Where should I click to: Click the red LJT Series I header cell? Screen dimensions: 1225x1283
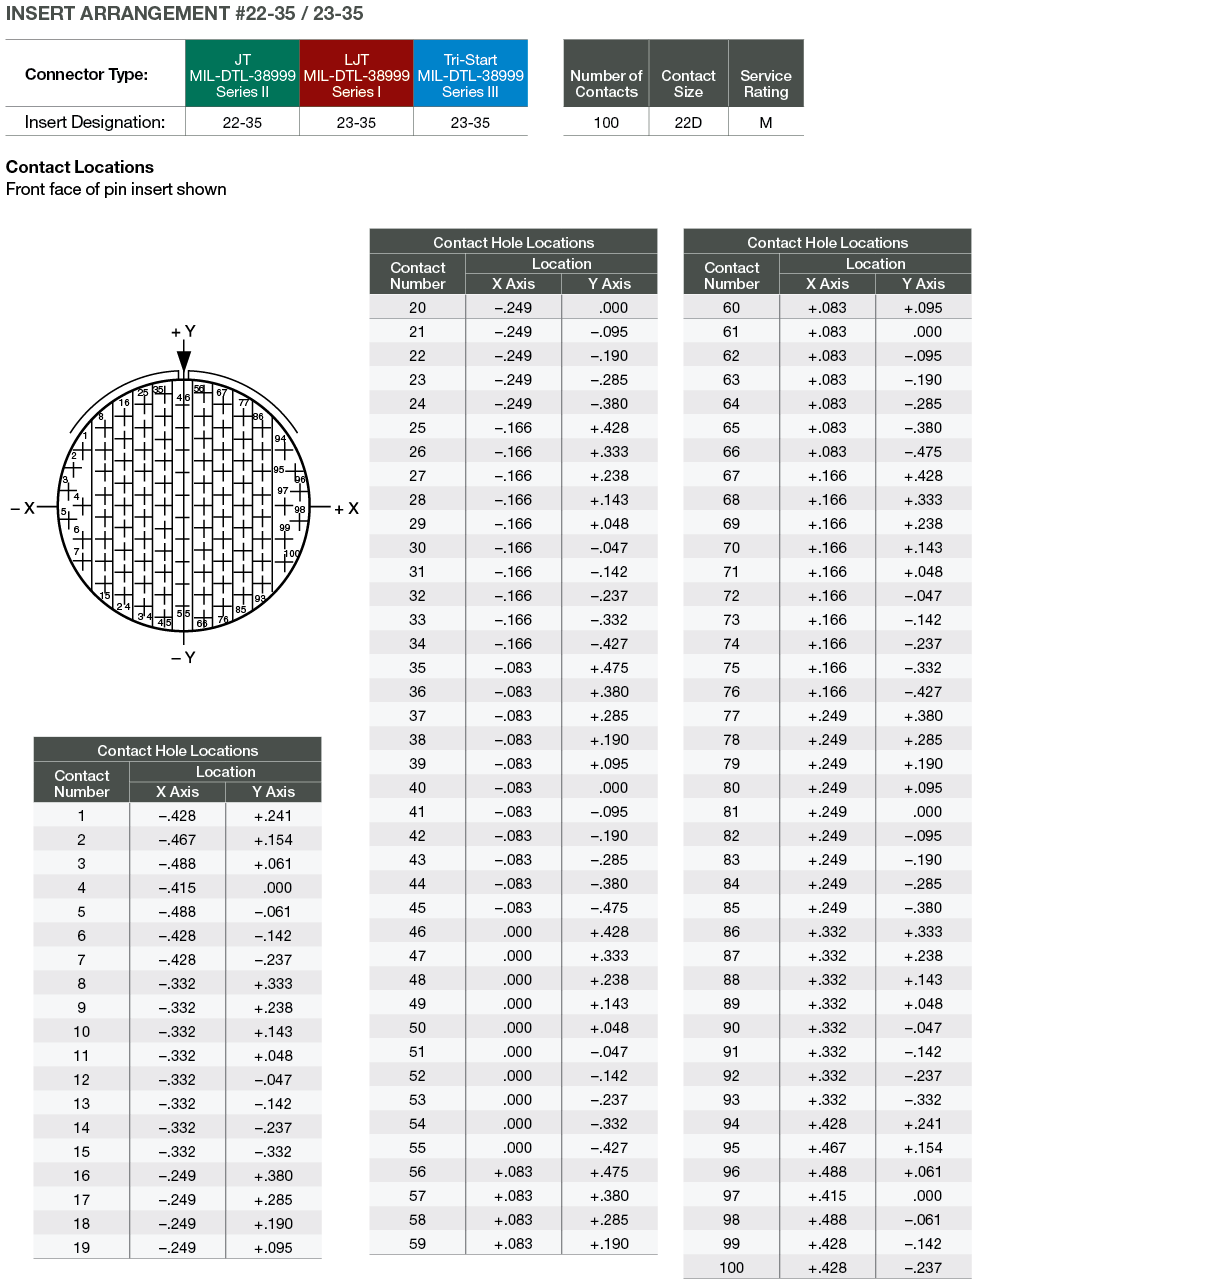[x=356, y=75]
